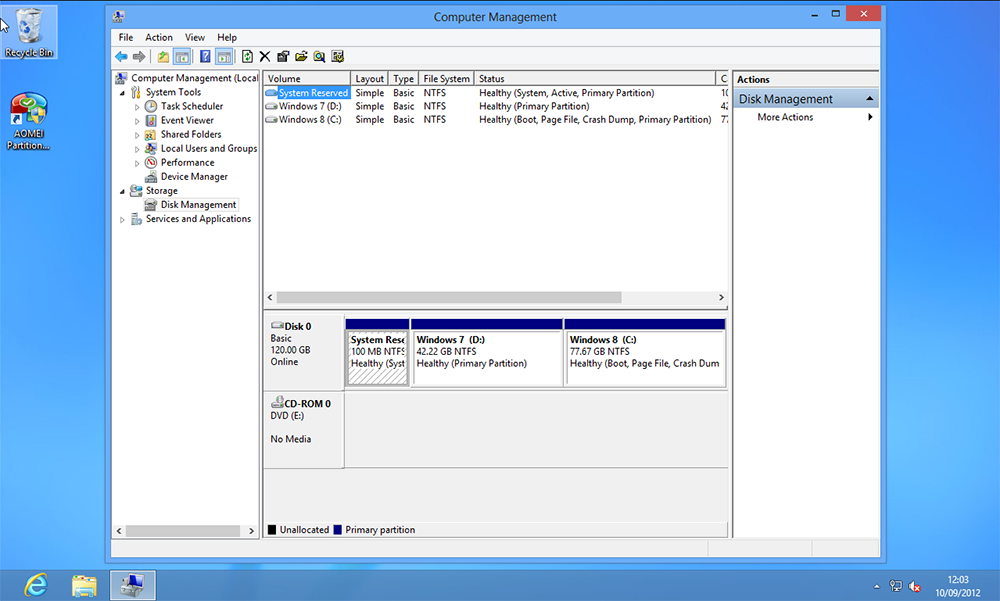Image resolution: width=1000 pixels, height=601 pixels.
Task: Click the Delete X toolbar icon
Action: 265,57
